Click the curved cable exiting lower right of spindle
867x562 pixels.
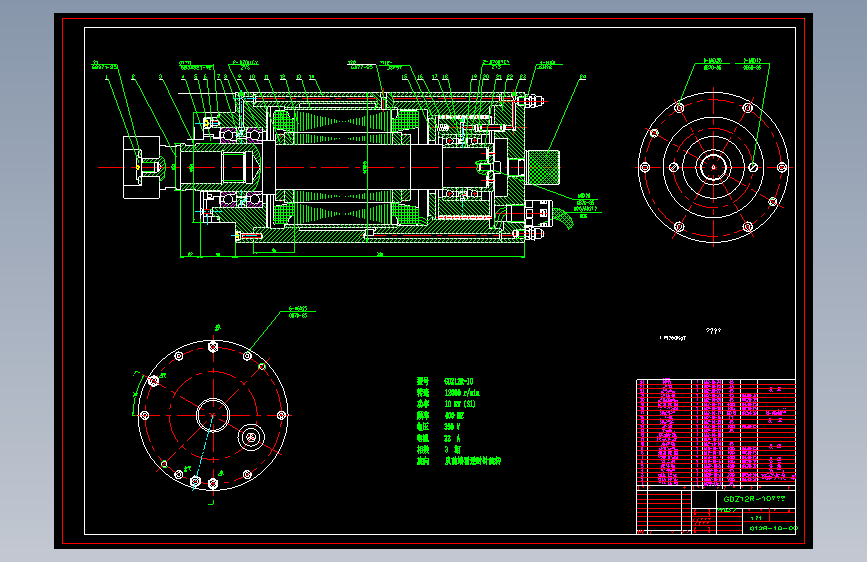[x=562, y=218]
